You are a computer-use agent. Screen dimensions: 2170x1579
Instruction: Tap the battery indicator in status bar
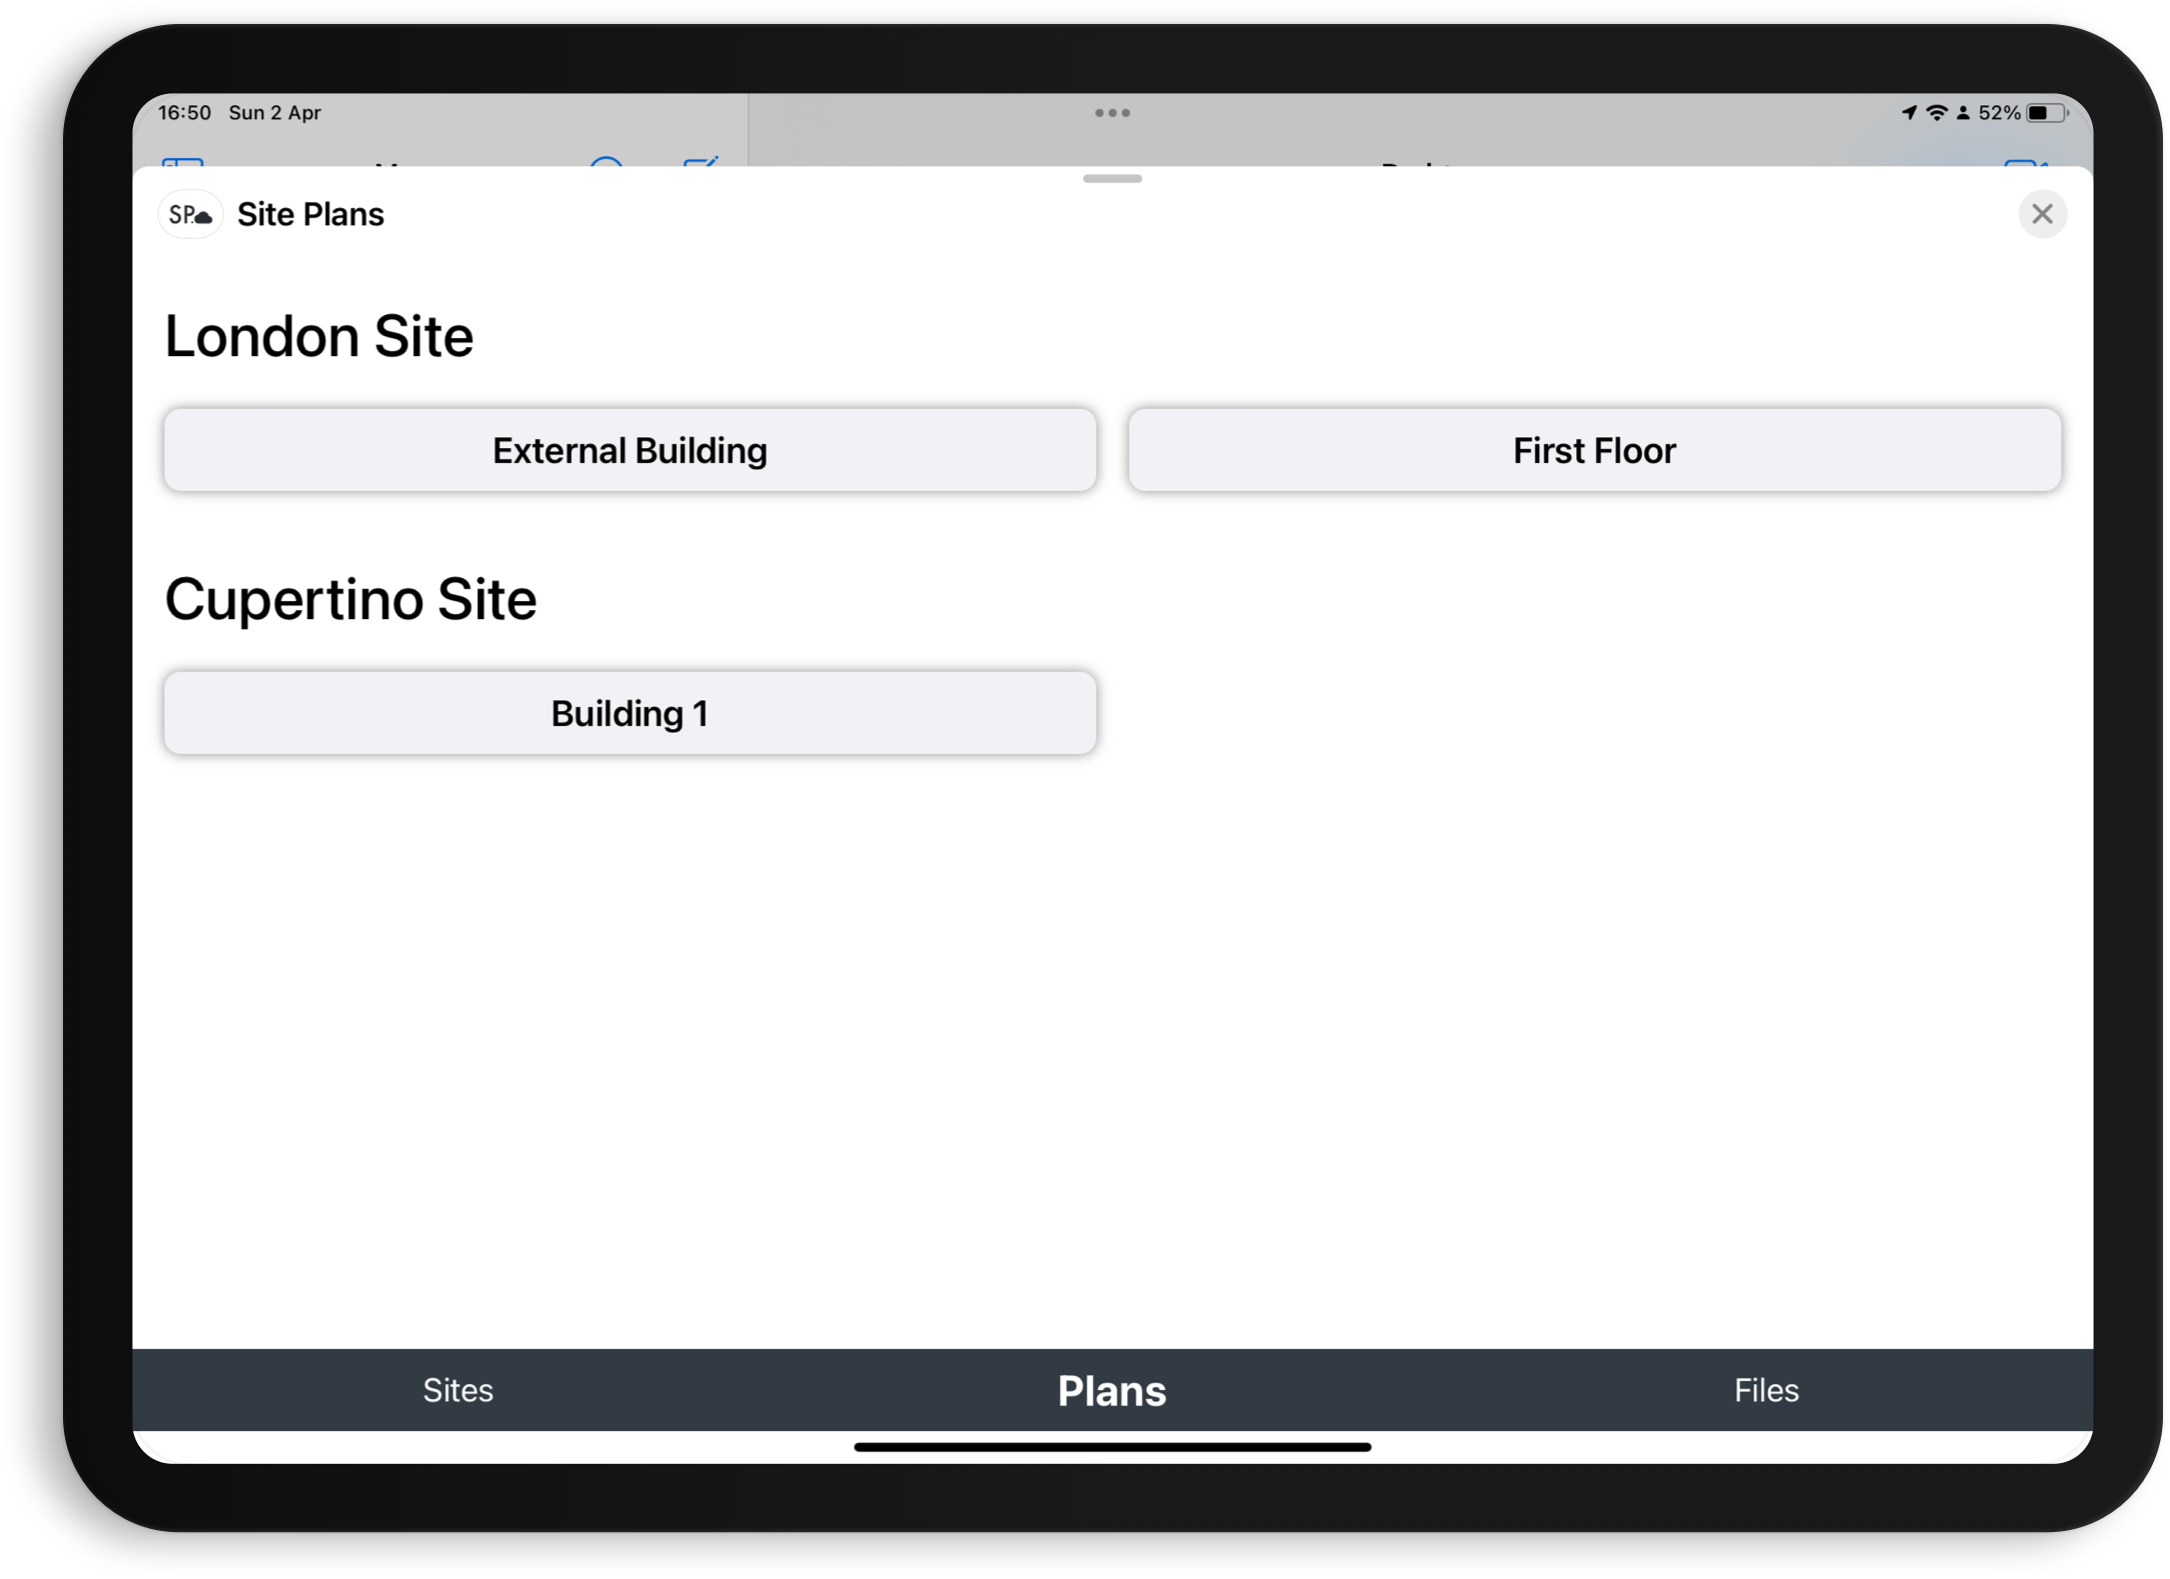tap(2047, 113)
